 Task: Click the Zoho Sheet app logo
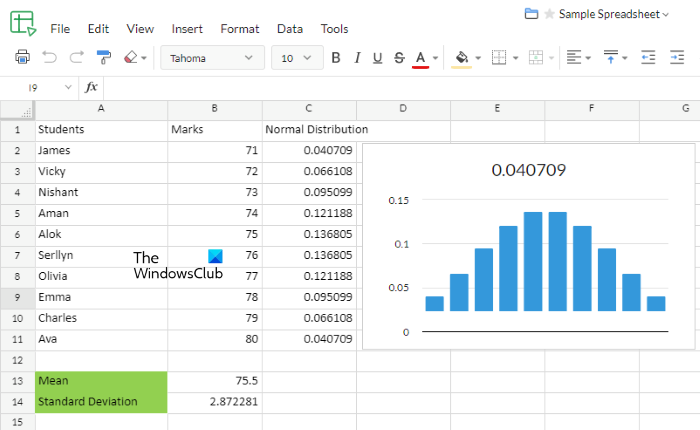pyautogui.click(x=23, y=23)
